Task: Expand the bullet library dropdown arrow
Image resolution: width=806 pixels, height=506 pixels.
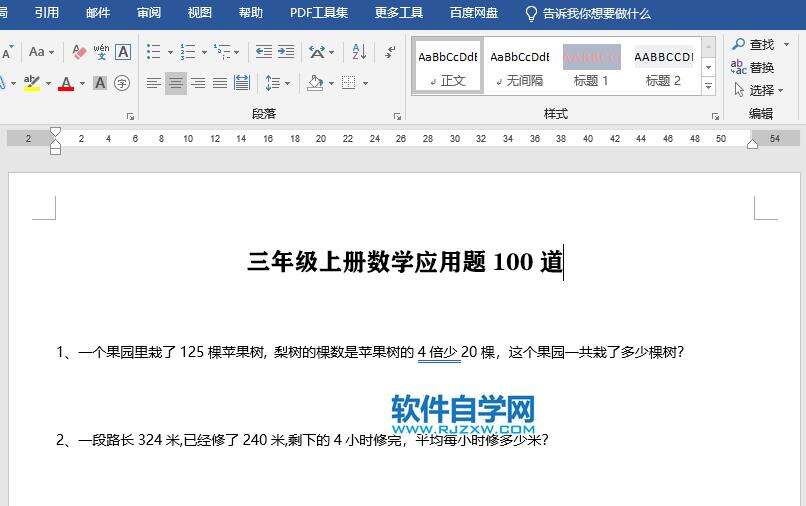Action: tap(170, 52)
